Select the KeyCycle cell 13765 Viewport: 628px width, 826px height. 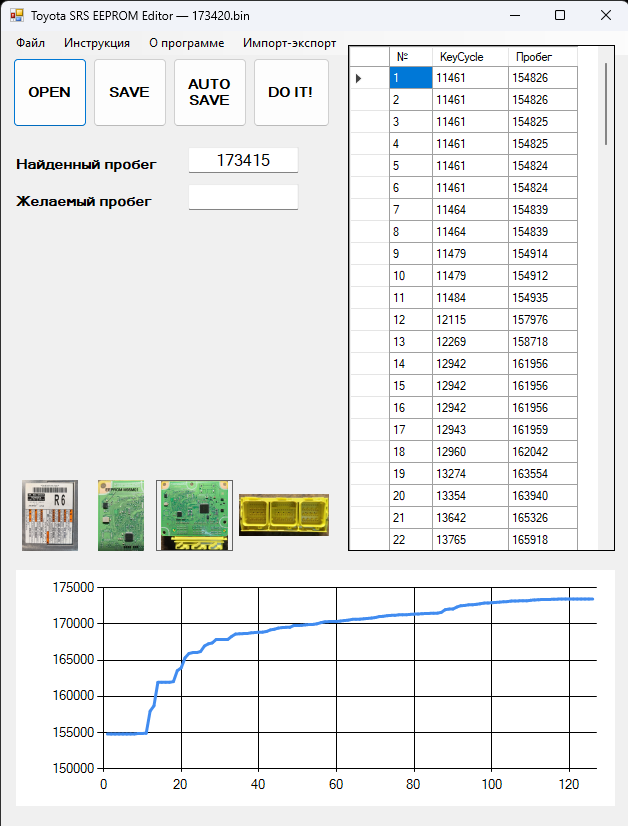pyautogui.click(x=470, y=539)
